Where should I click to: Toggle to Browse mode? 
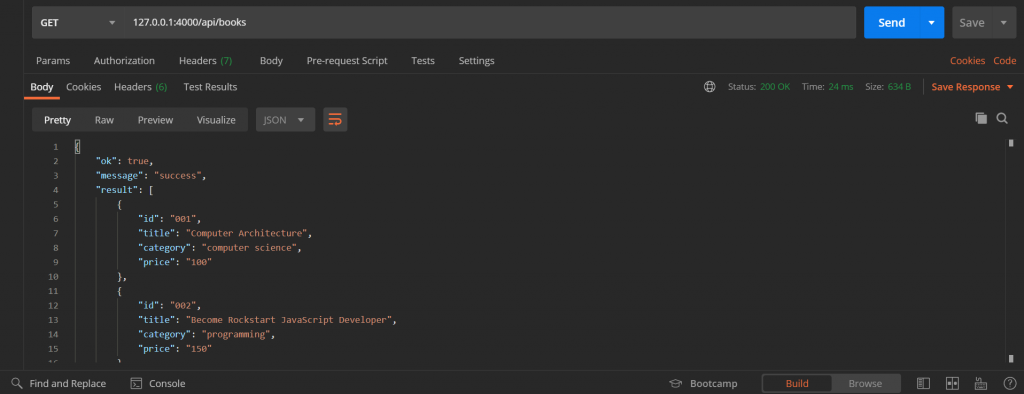click(865, 384)
